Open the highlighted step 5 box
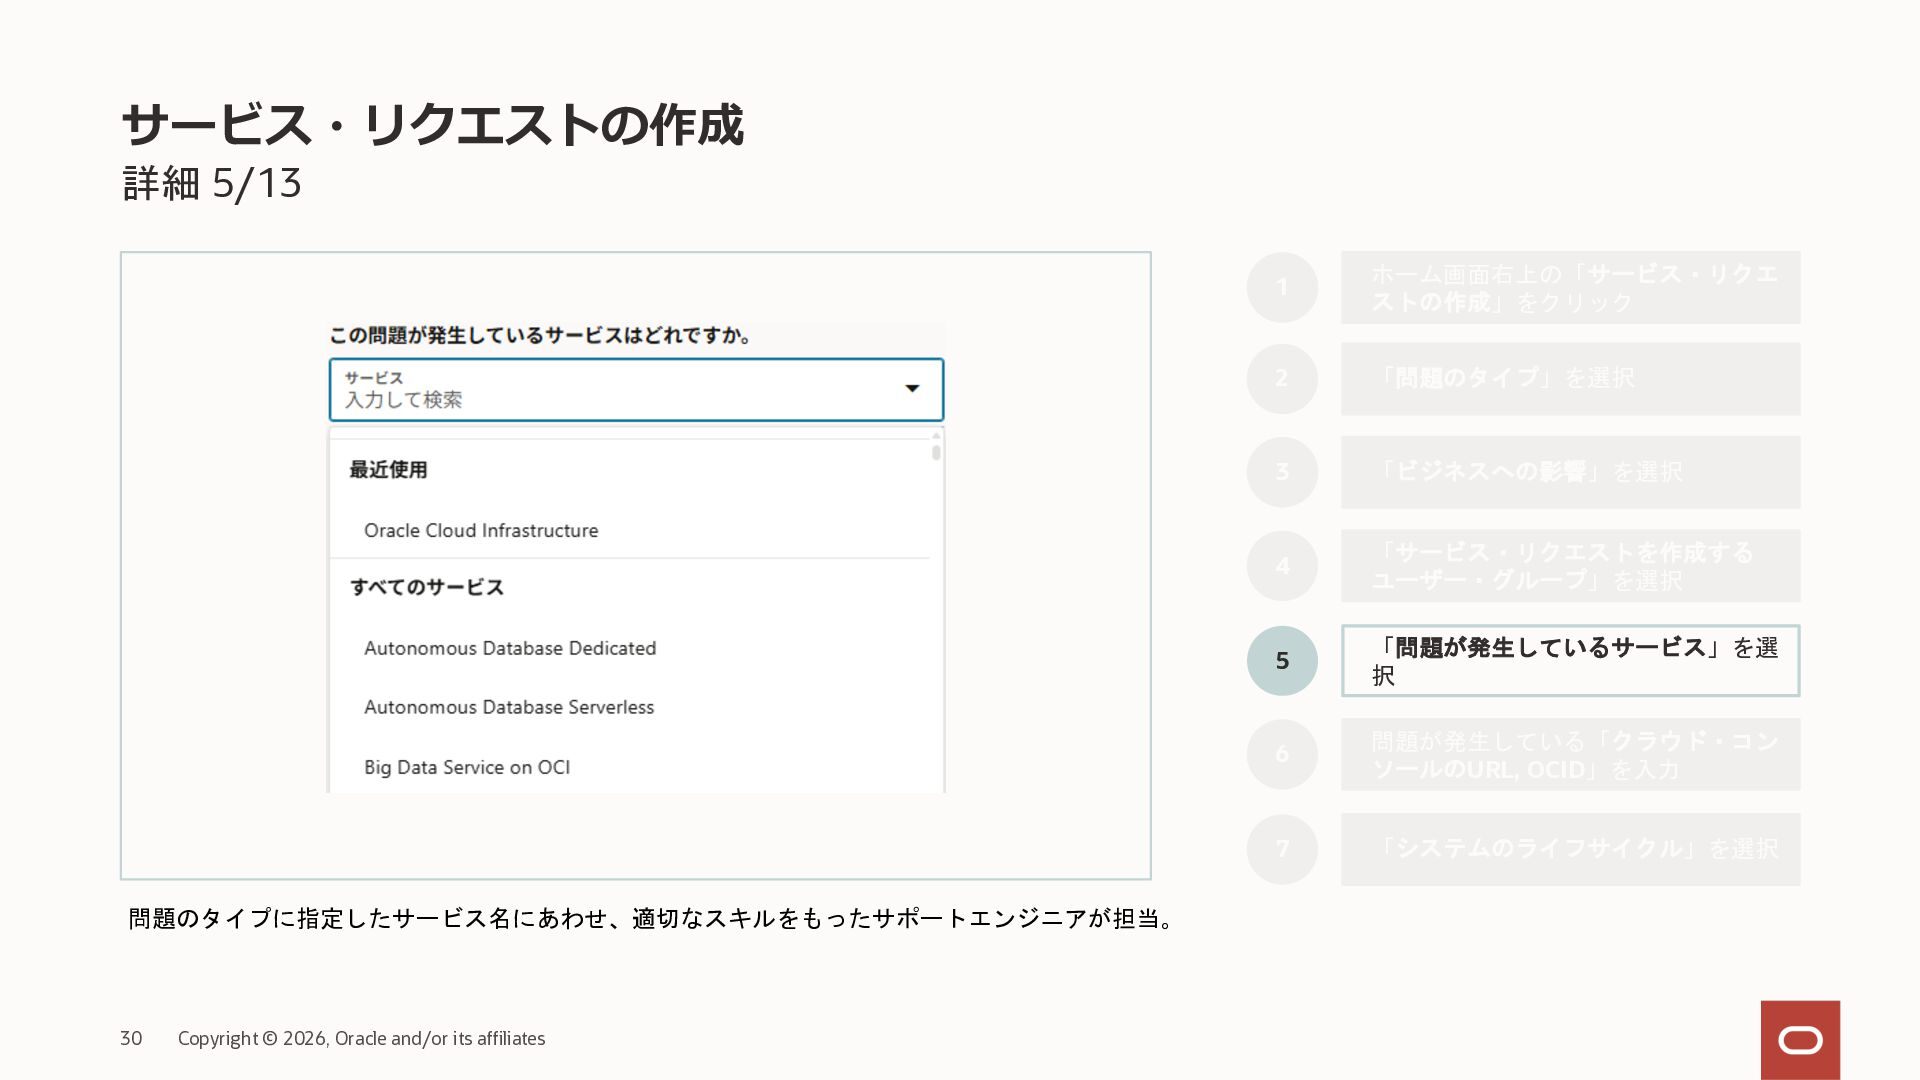Screen dimensions: 1920x1080 (x=1570, y=661)
